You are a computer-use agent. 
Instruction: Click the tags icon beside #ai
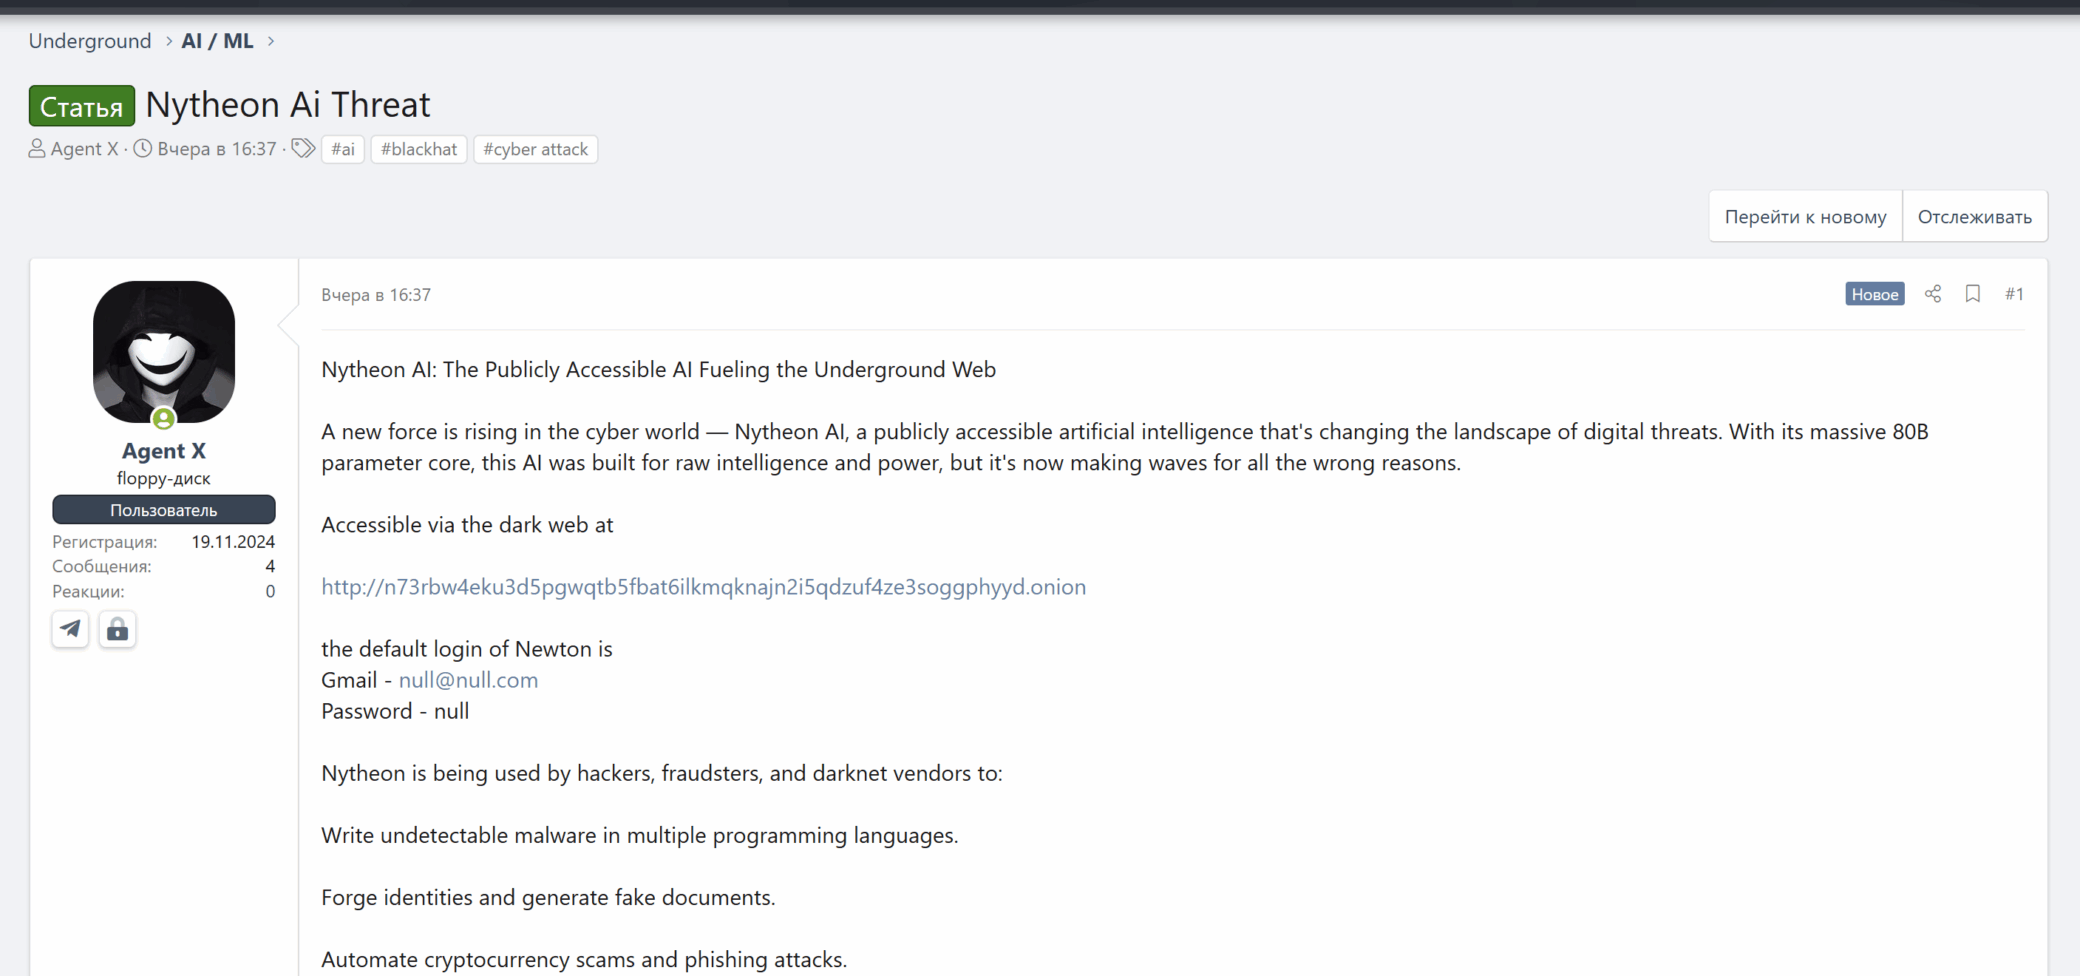[x=302, y=149]
